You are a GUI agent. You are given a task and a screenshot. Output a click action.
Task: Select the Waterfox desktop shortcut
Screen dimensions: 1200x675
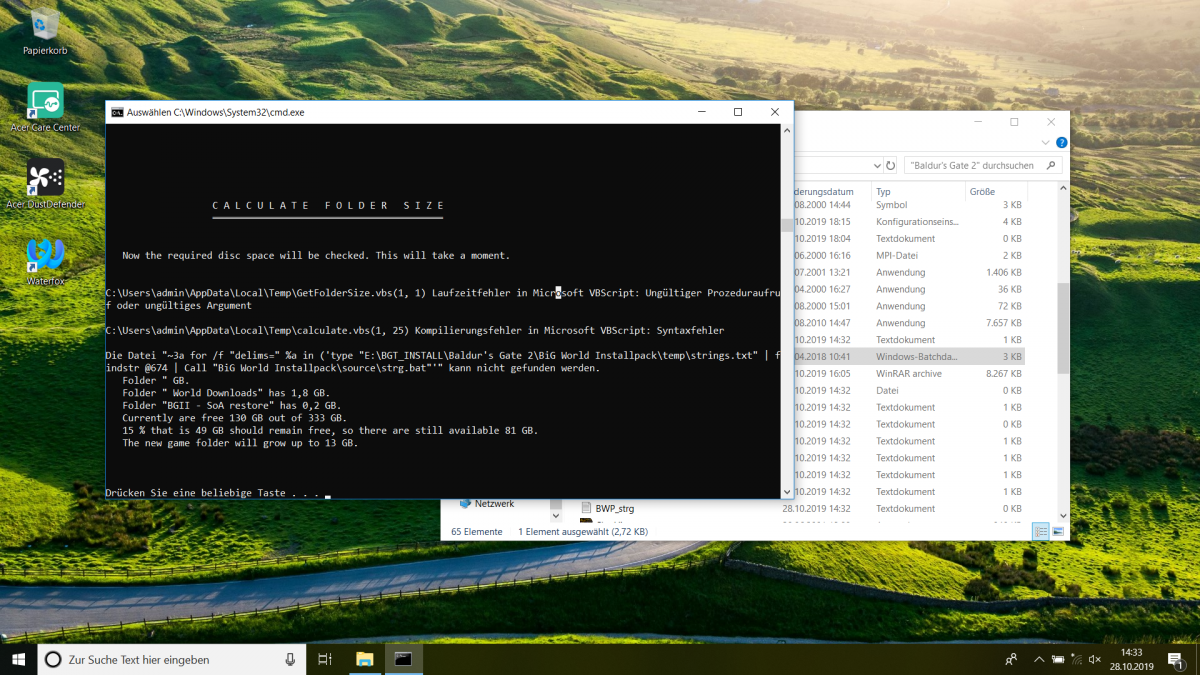45,261
